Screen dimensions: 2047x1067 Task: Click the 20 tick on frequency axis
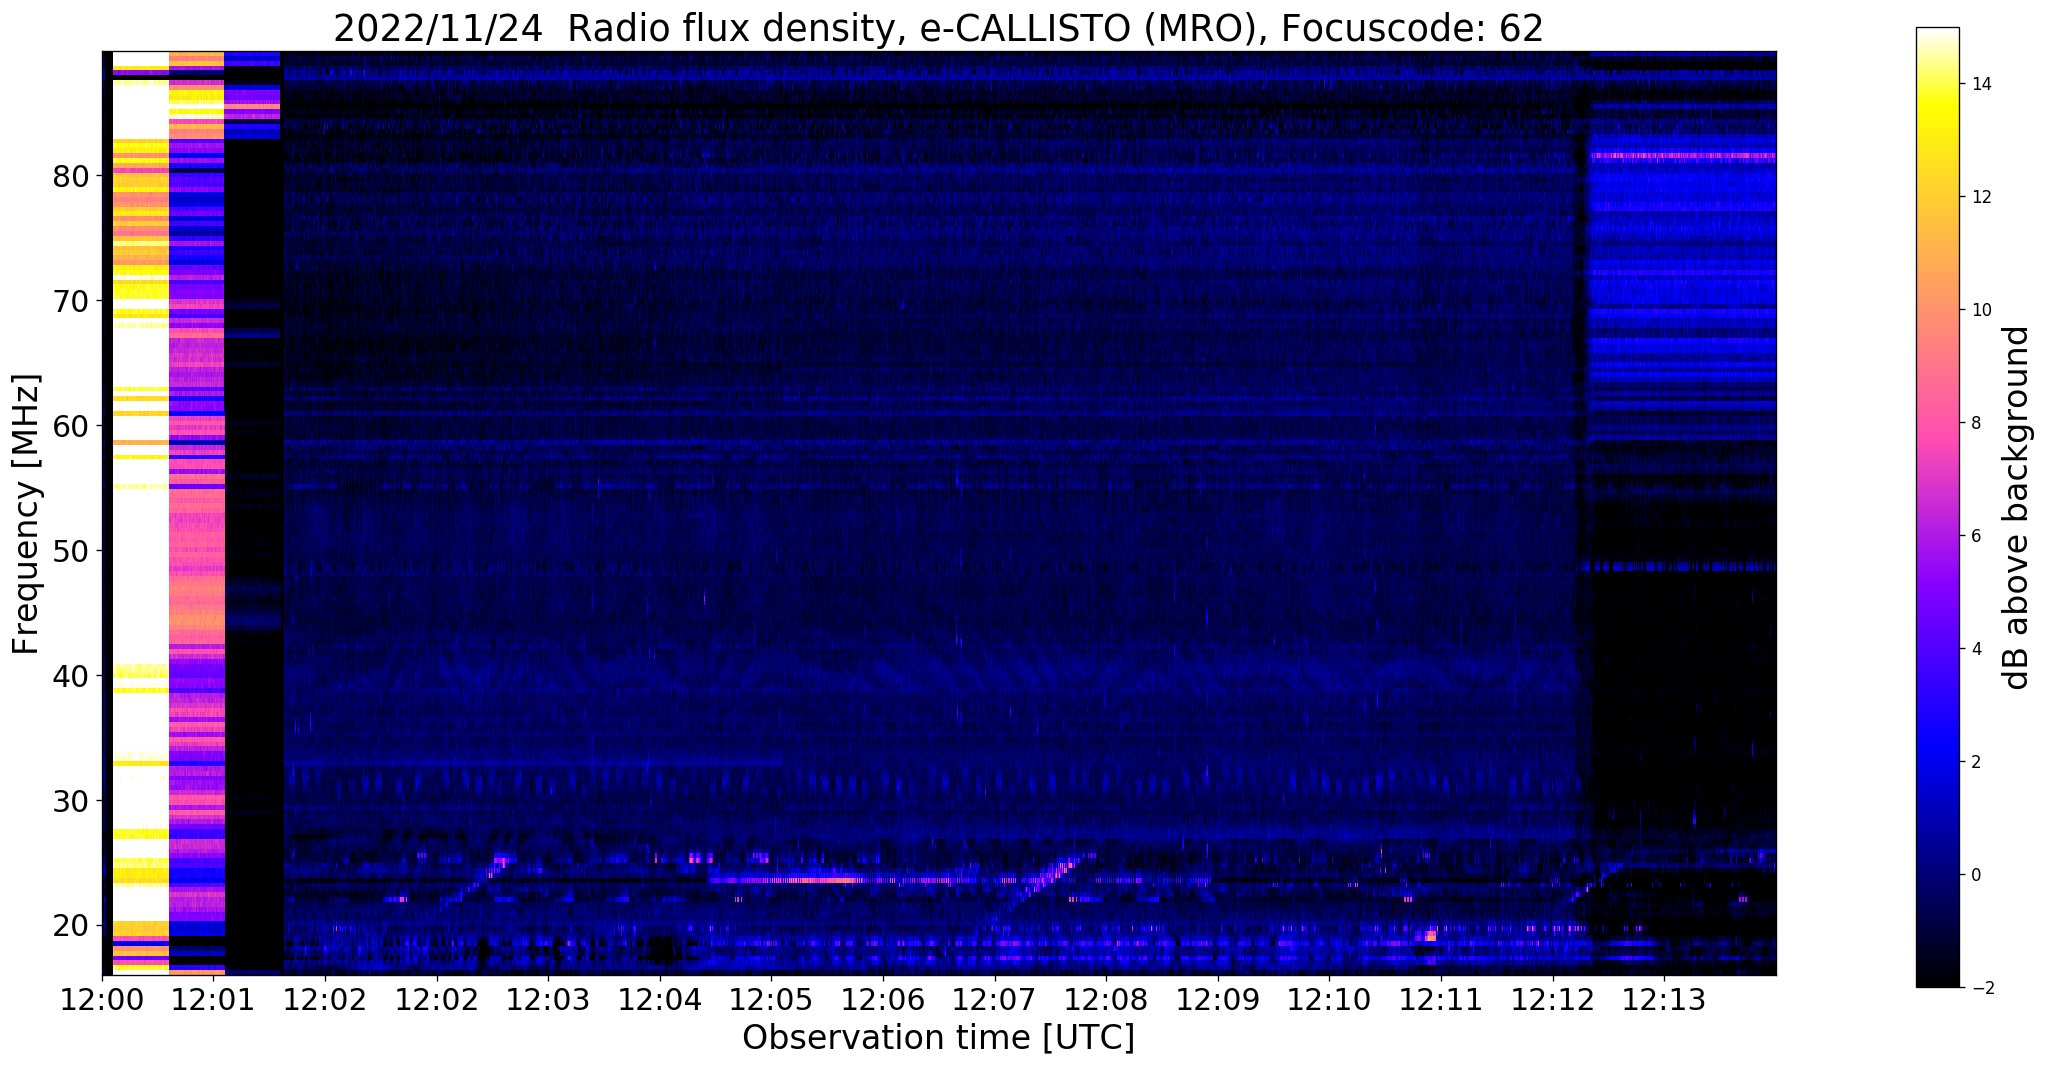tap(70, 926)
